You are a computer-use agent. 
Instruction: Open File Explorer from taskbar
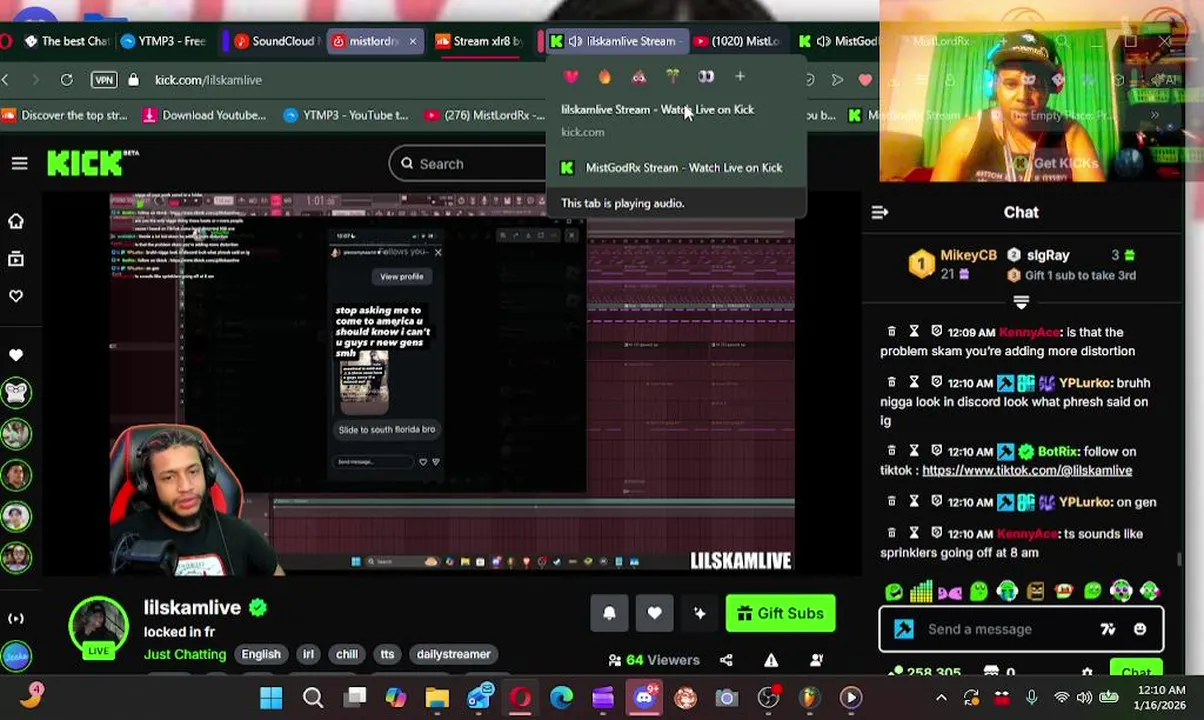tap(437, 697)
